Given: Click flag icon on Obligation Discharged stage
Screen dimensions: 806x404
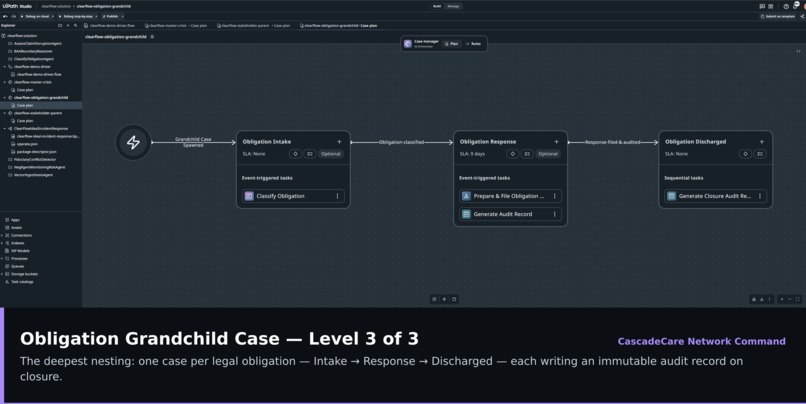Looking at the screenshot, I should [760, 154].
